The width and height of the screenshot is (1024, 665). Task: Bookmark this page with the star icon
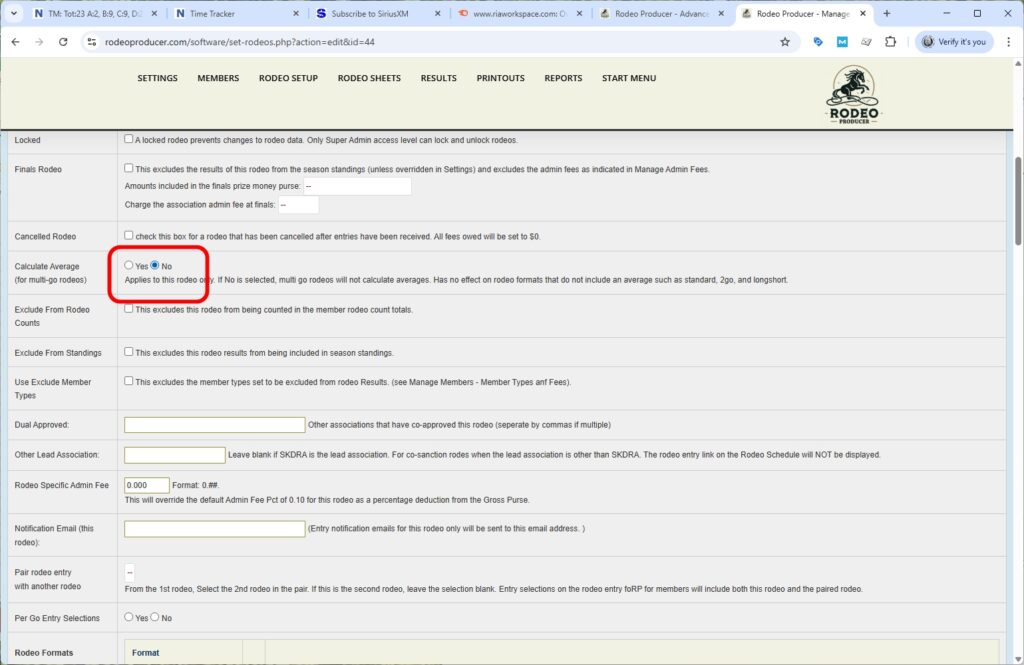coord(785,42)
